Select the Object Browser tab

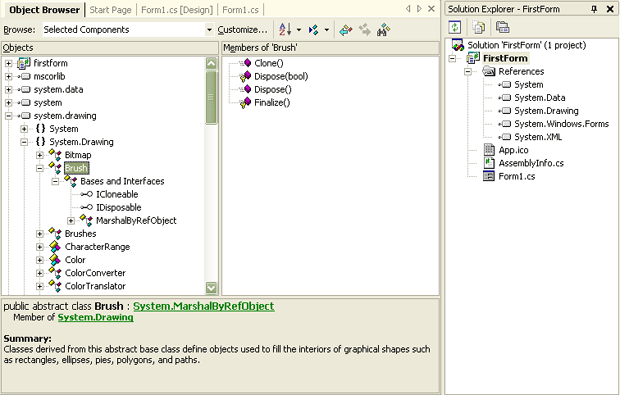coord(44,10)
